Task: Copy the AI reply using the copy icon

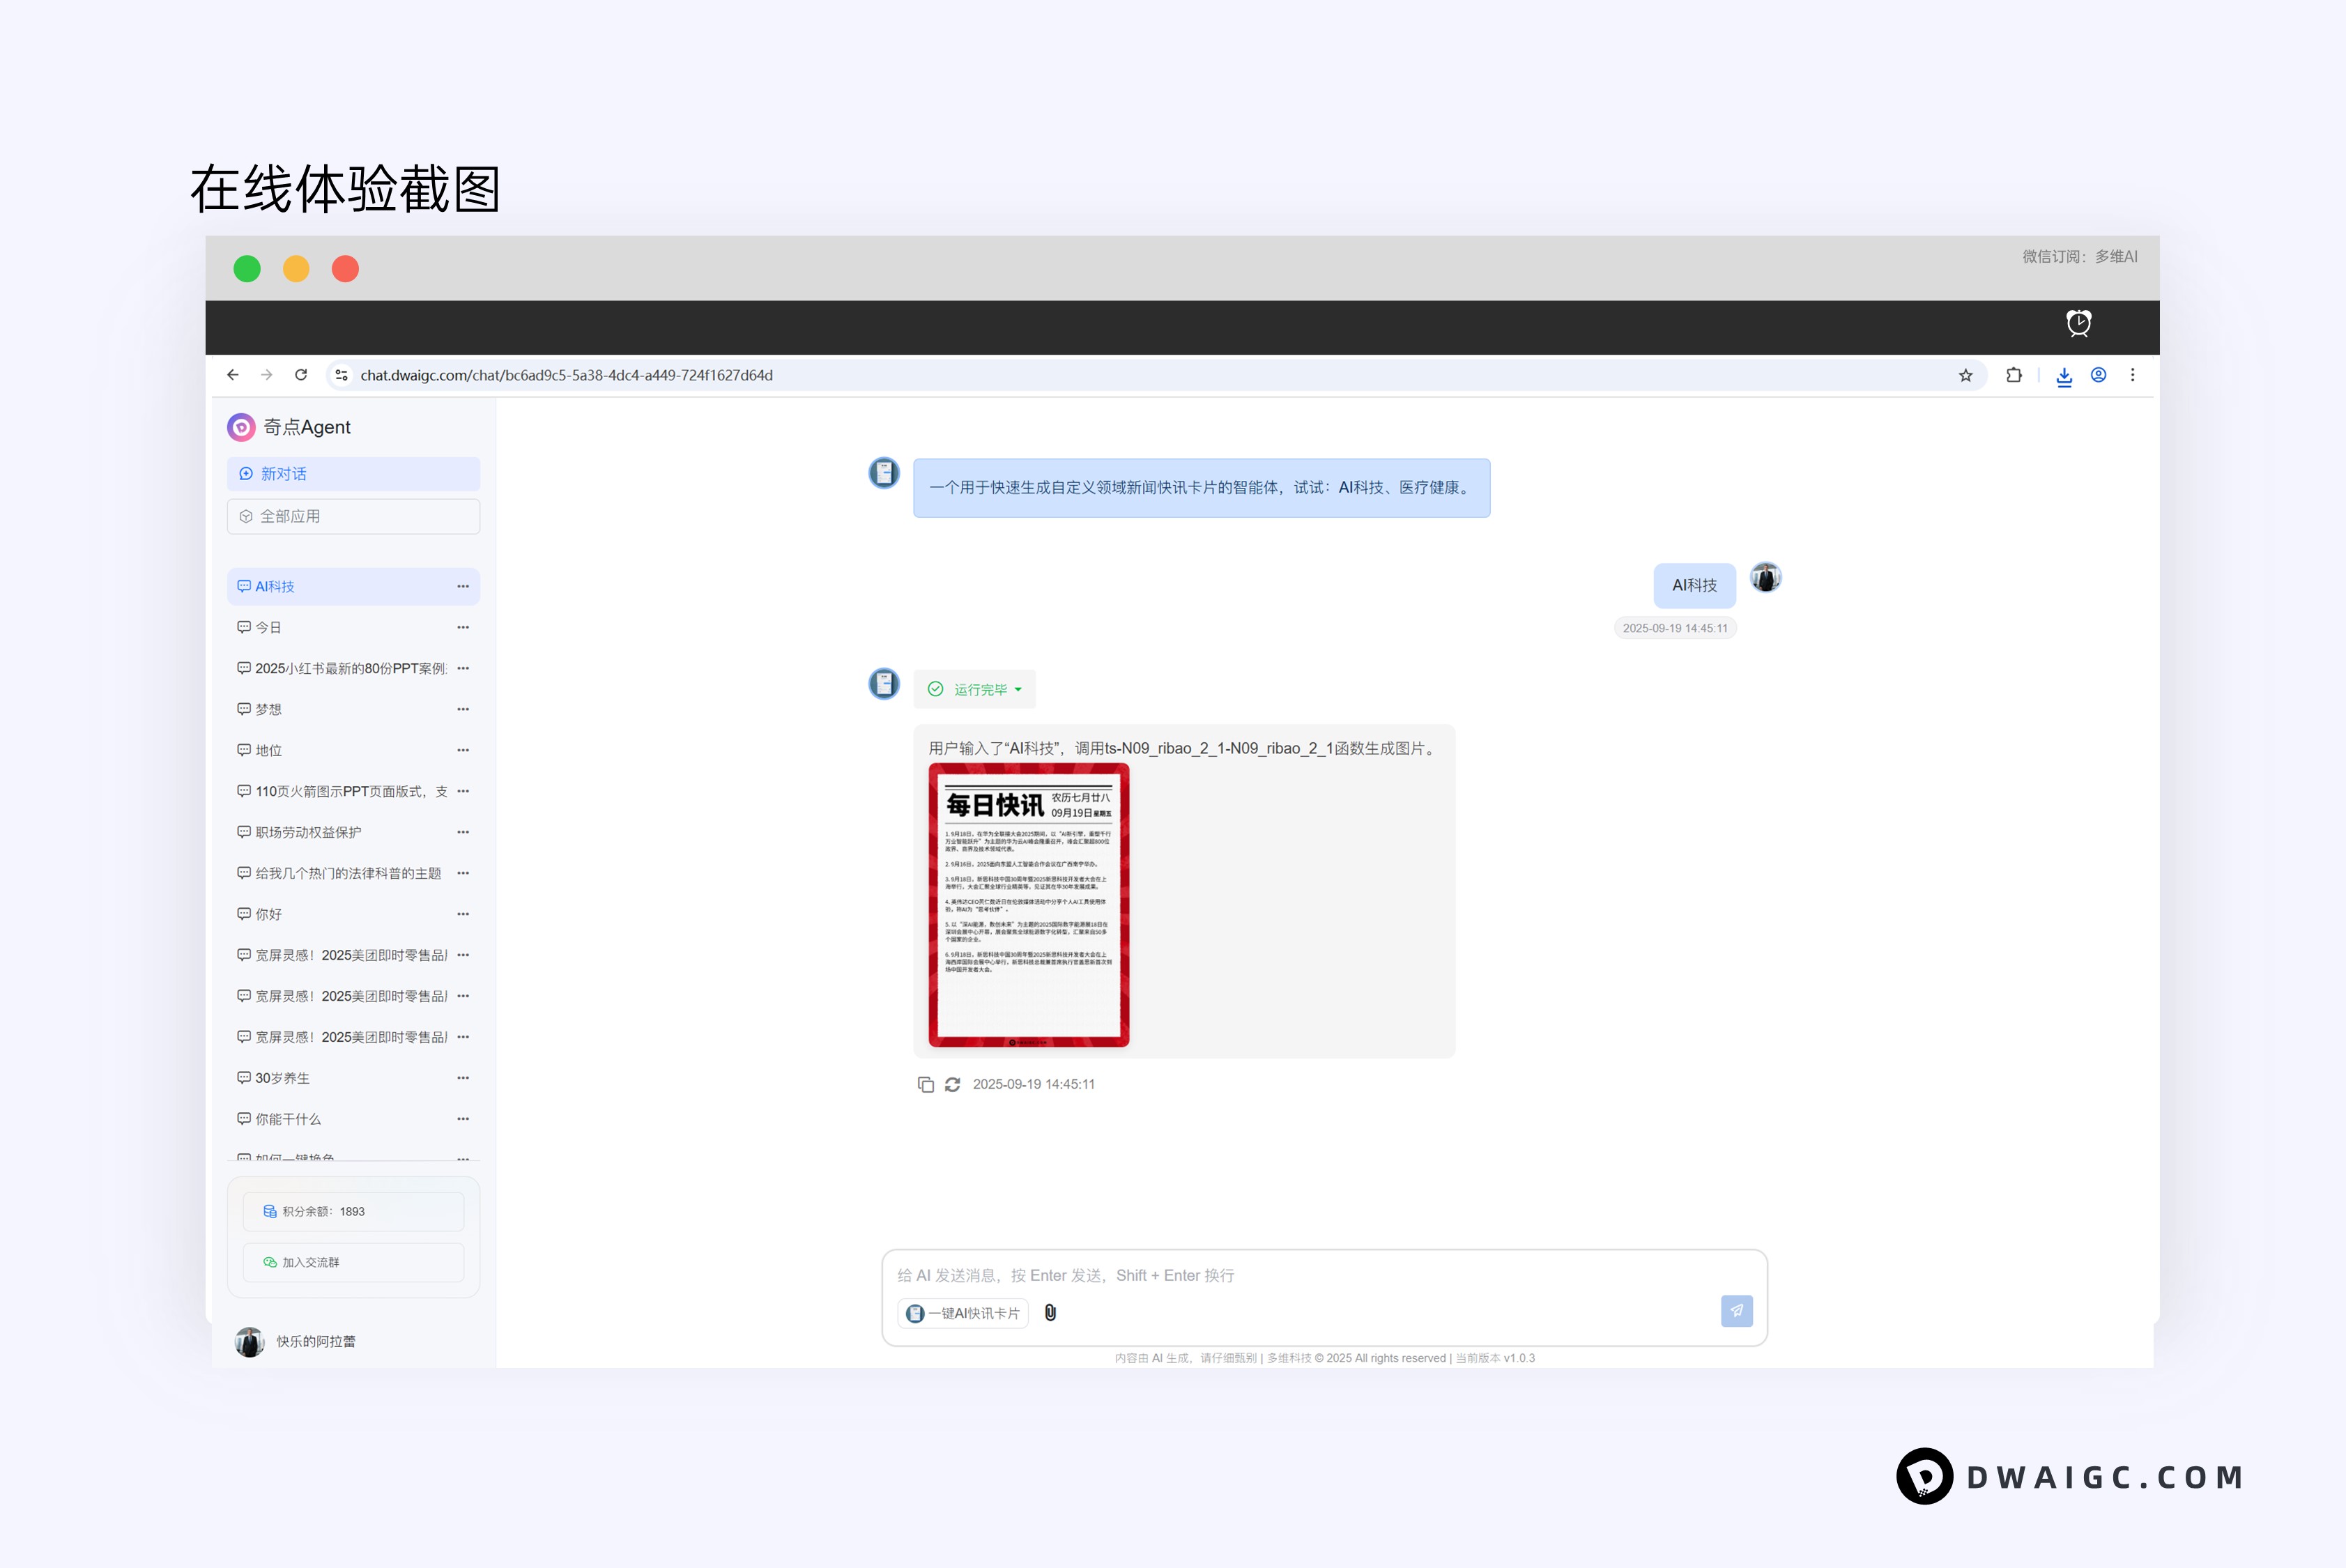Action: 926,1084
